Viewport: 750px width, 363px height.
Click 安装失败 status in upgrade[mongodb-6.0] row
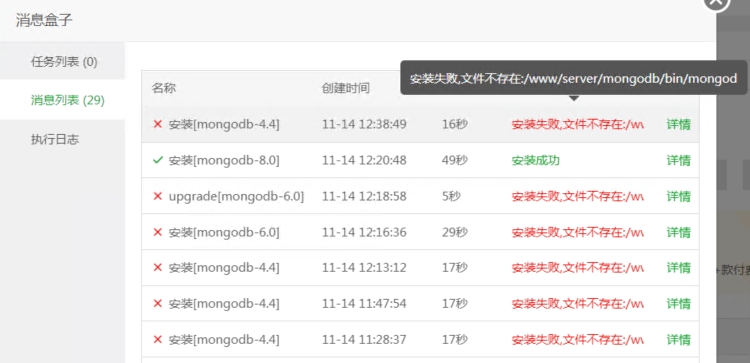(577, 196)
